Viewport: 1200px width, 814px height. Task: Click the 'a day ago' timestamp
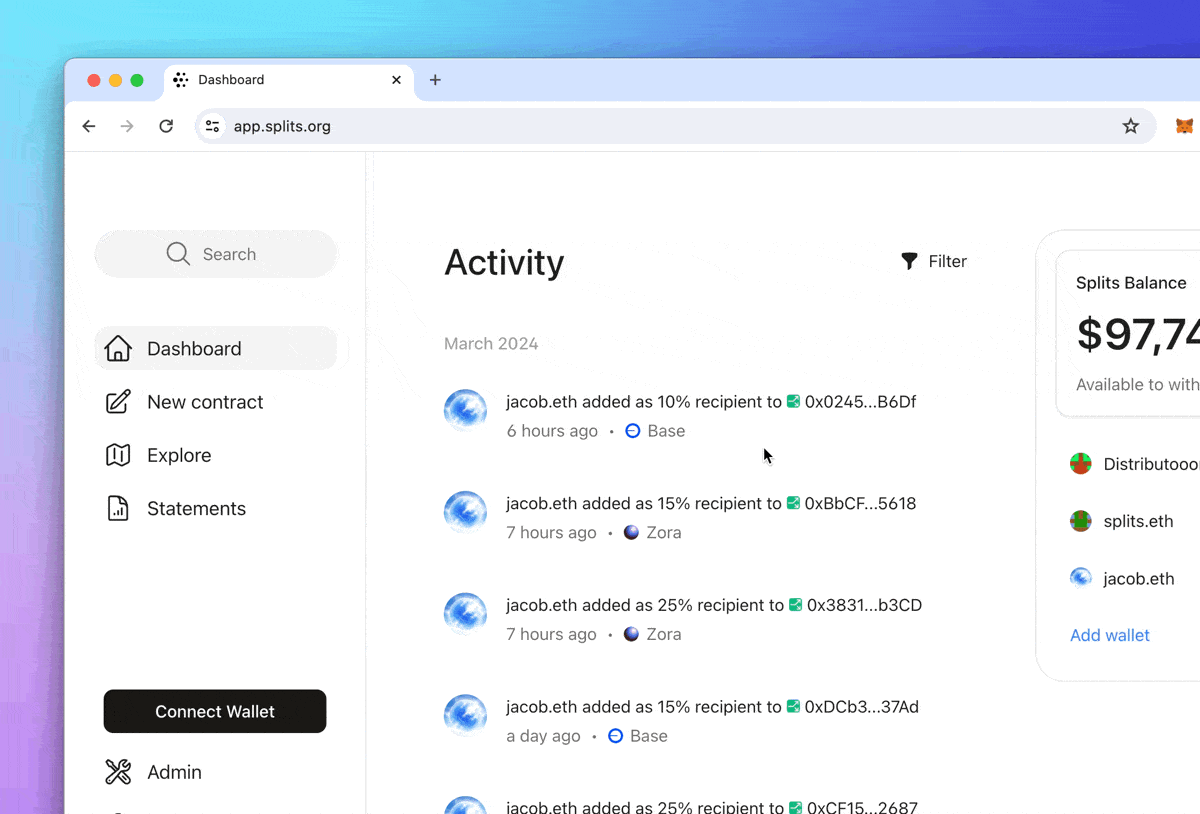pos(543,736)
